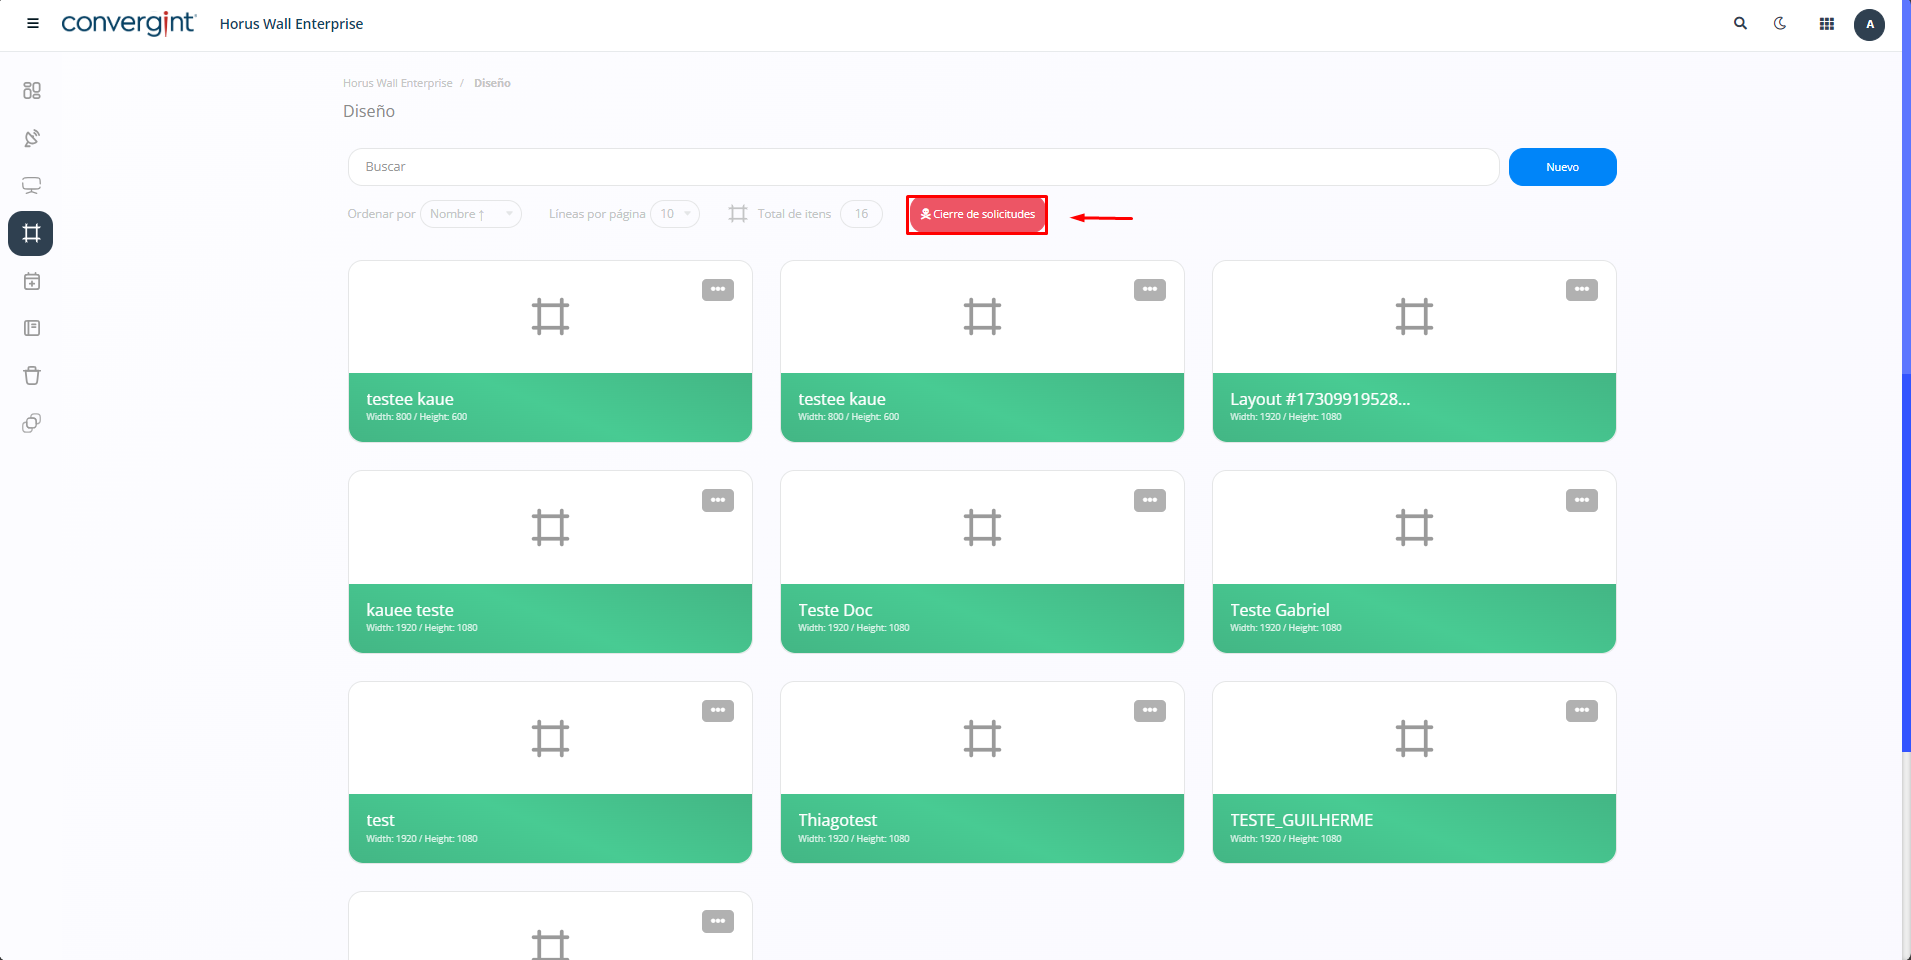Click the satellite dish icon in sidebar
Image resolution: width=1911 pixels, height=960 pixels.
(32, 138)
